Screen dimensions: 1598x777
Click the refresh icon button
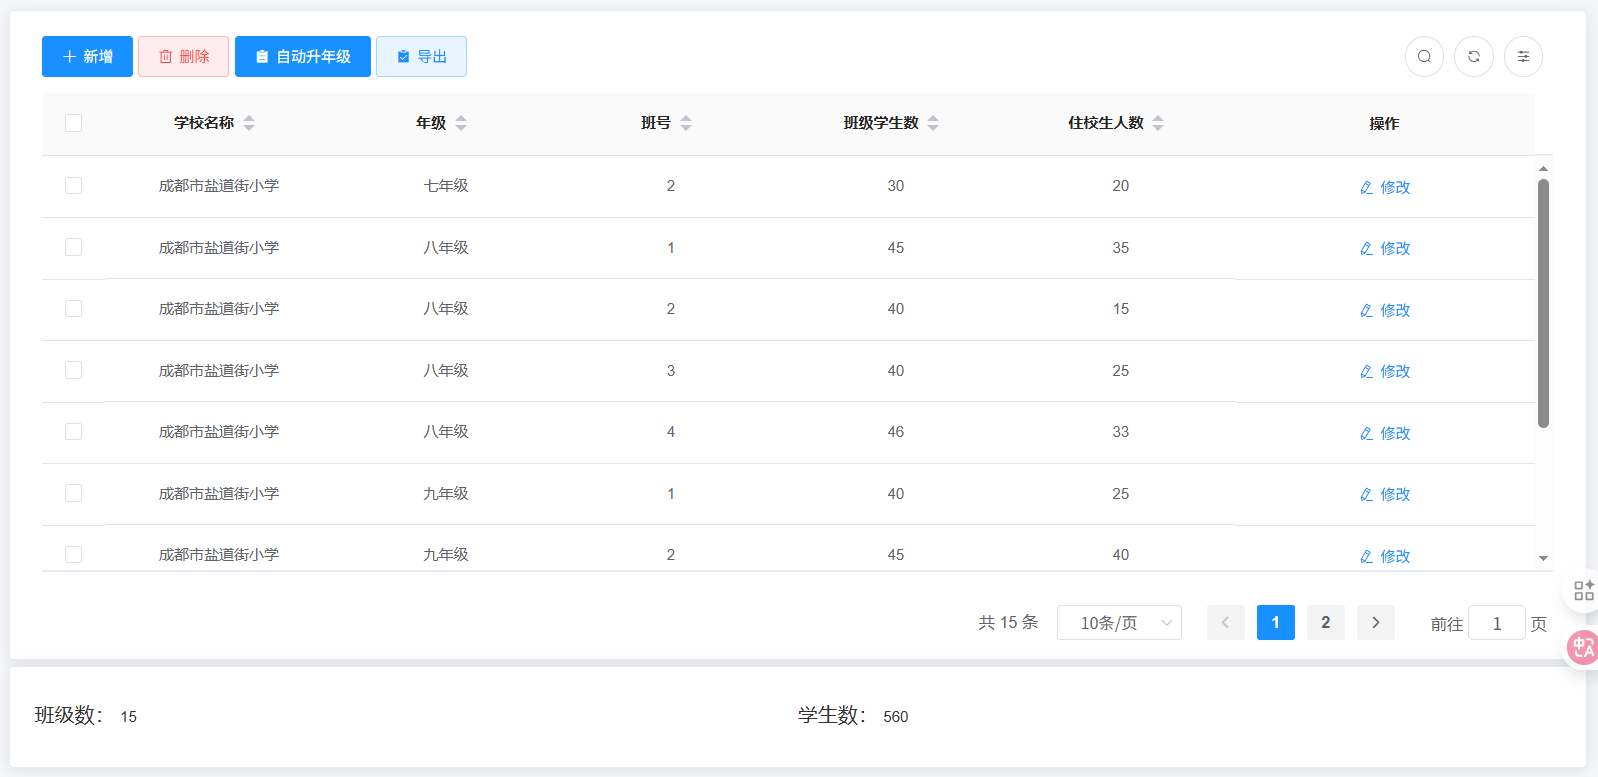point(1473,57)
